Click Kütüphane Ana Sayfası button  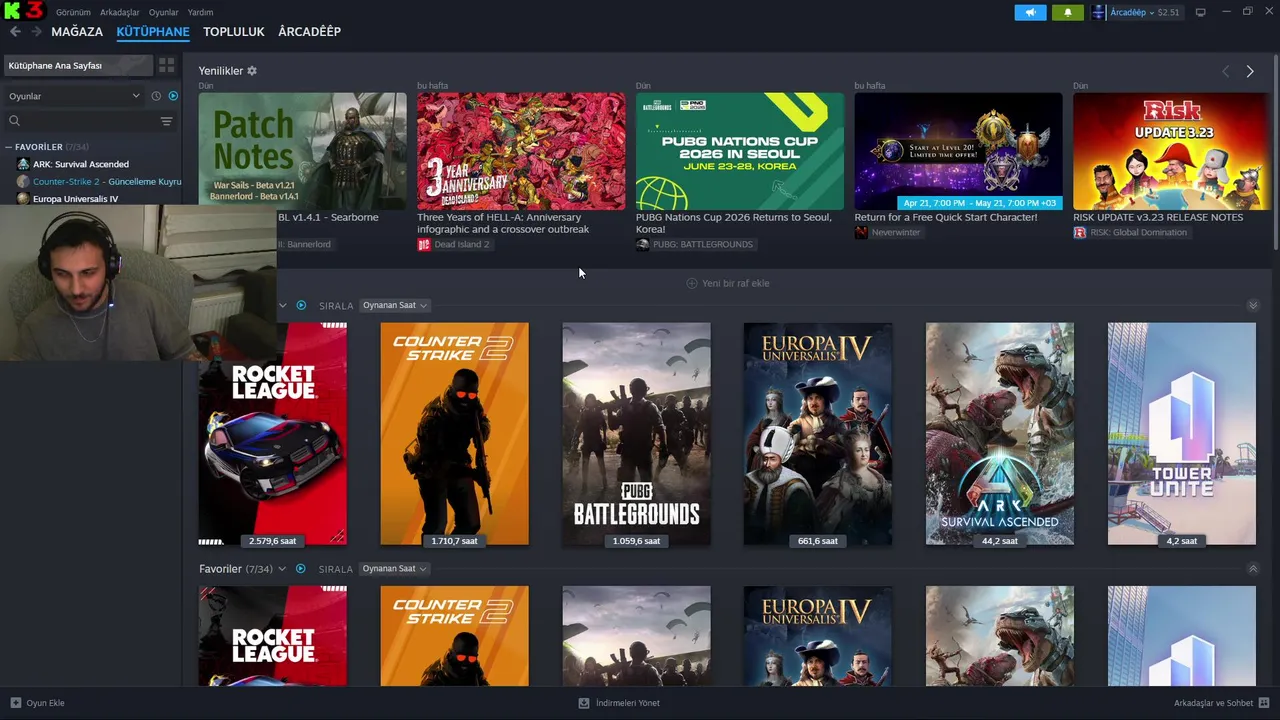tap(78, 65)
